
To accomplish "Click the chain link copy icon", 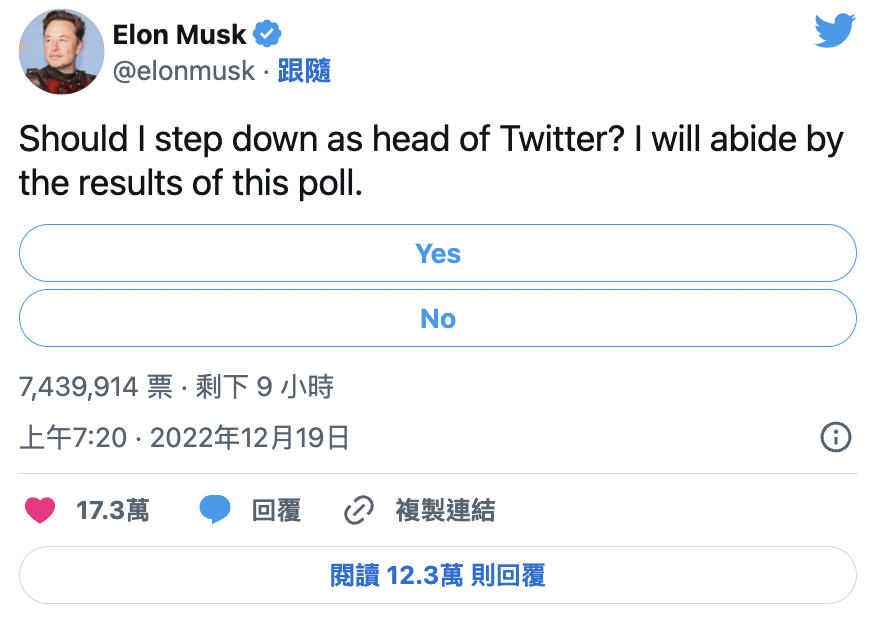I will coord(358,510).
